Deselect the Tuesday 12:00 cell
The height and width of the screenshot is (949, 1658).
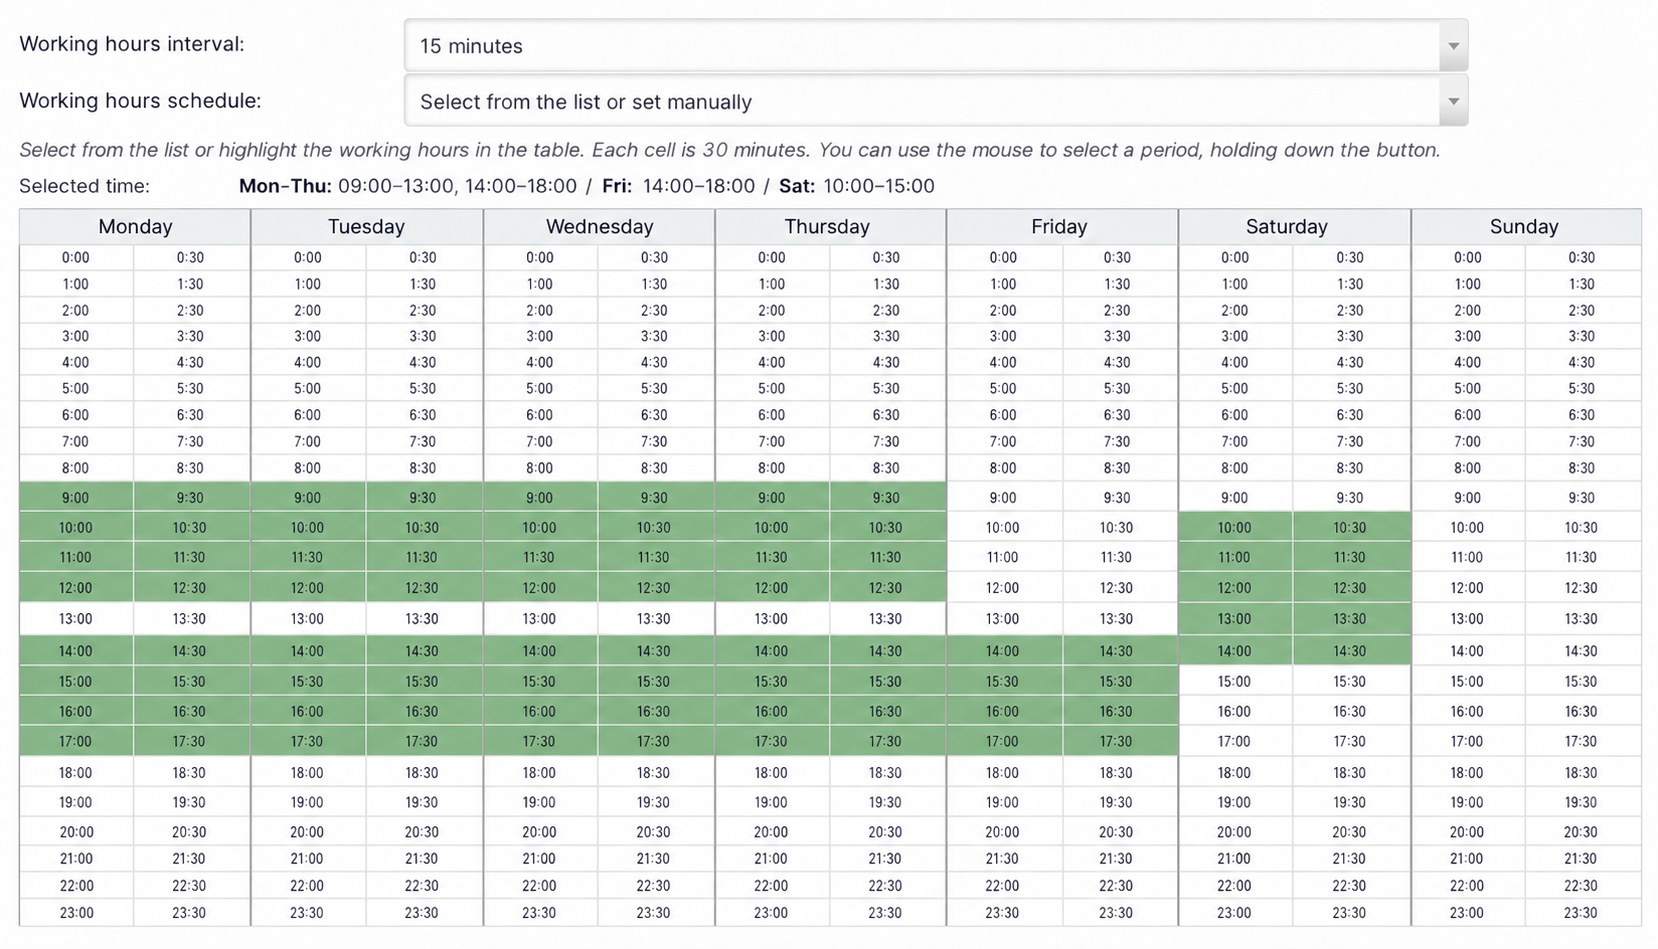307,588
